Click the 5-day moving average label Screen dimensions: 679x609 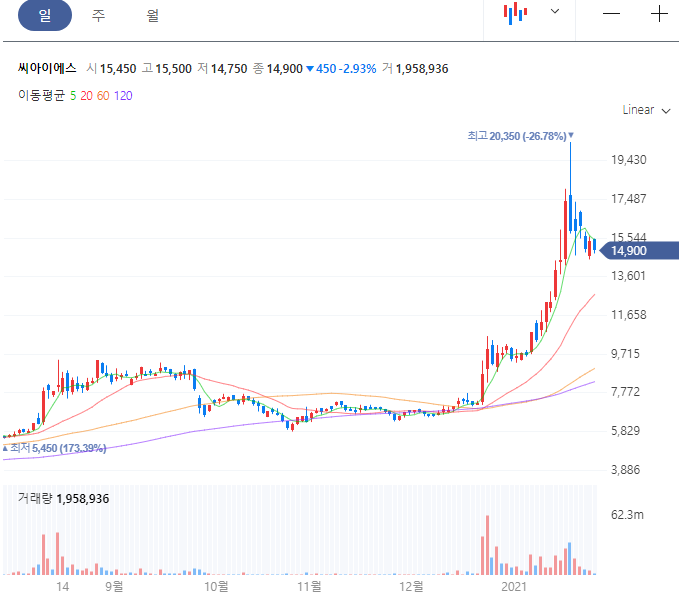[x=73, y=96]
